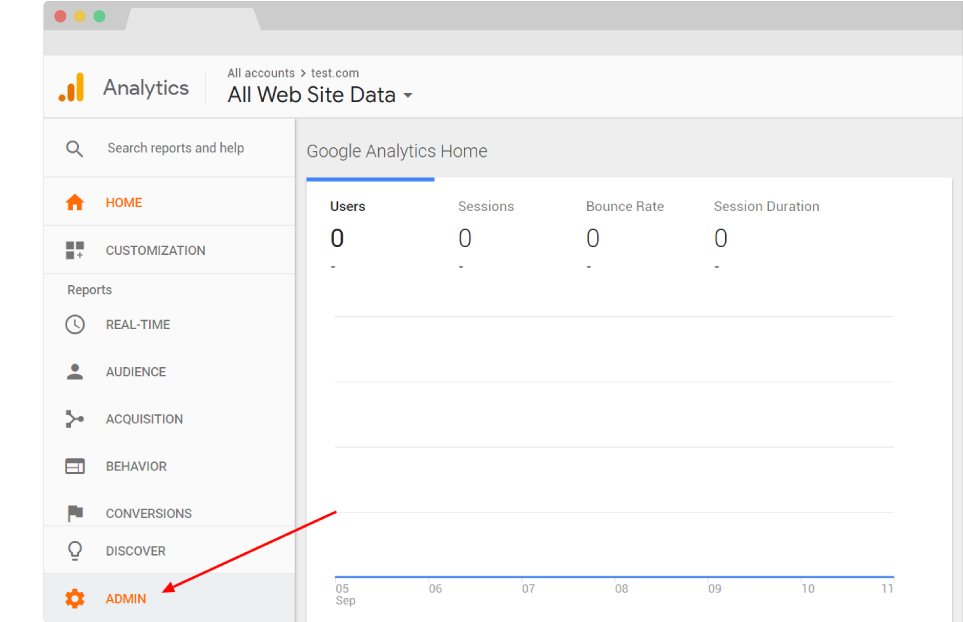Click the test.com breadcrumb link

[x=334, y=72]
